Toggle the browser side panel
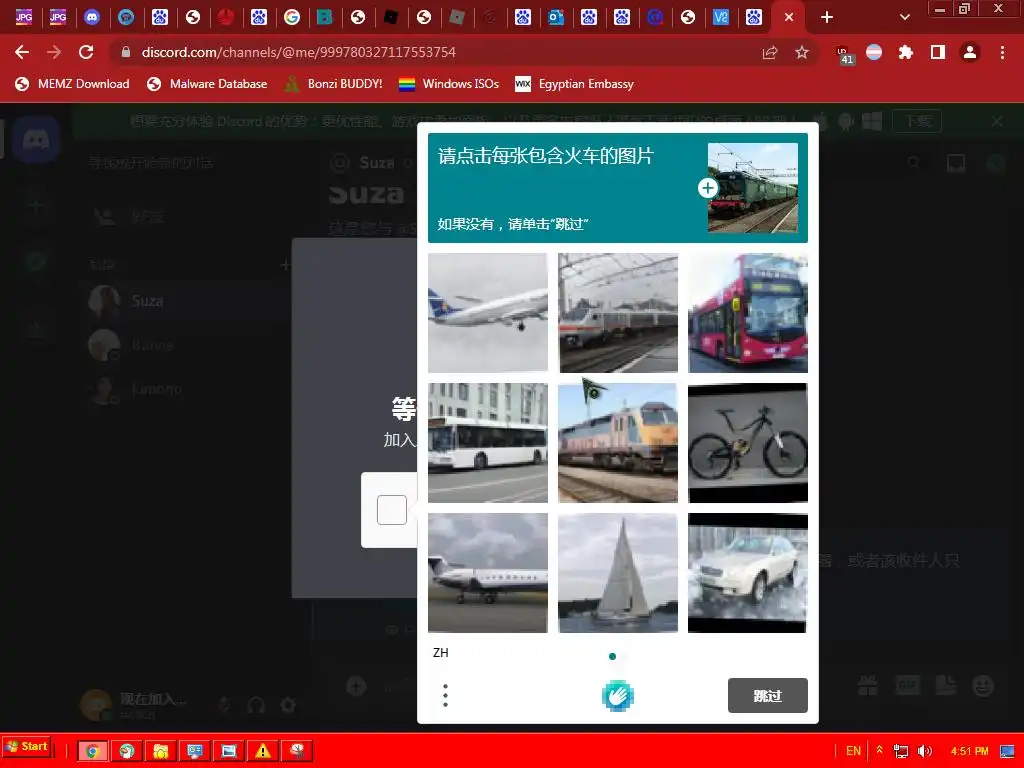 [938, 52]
